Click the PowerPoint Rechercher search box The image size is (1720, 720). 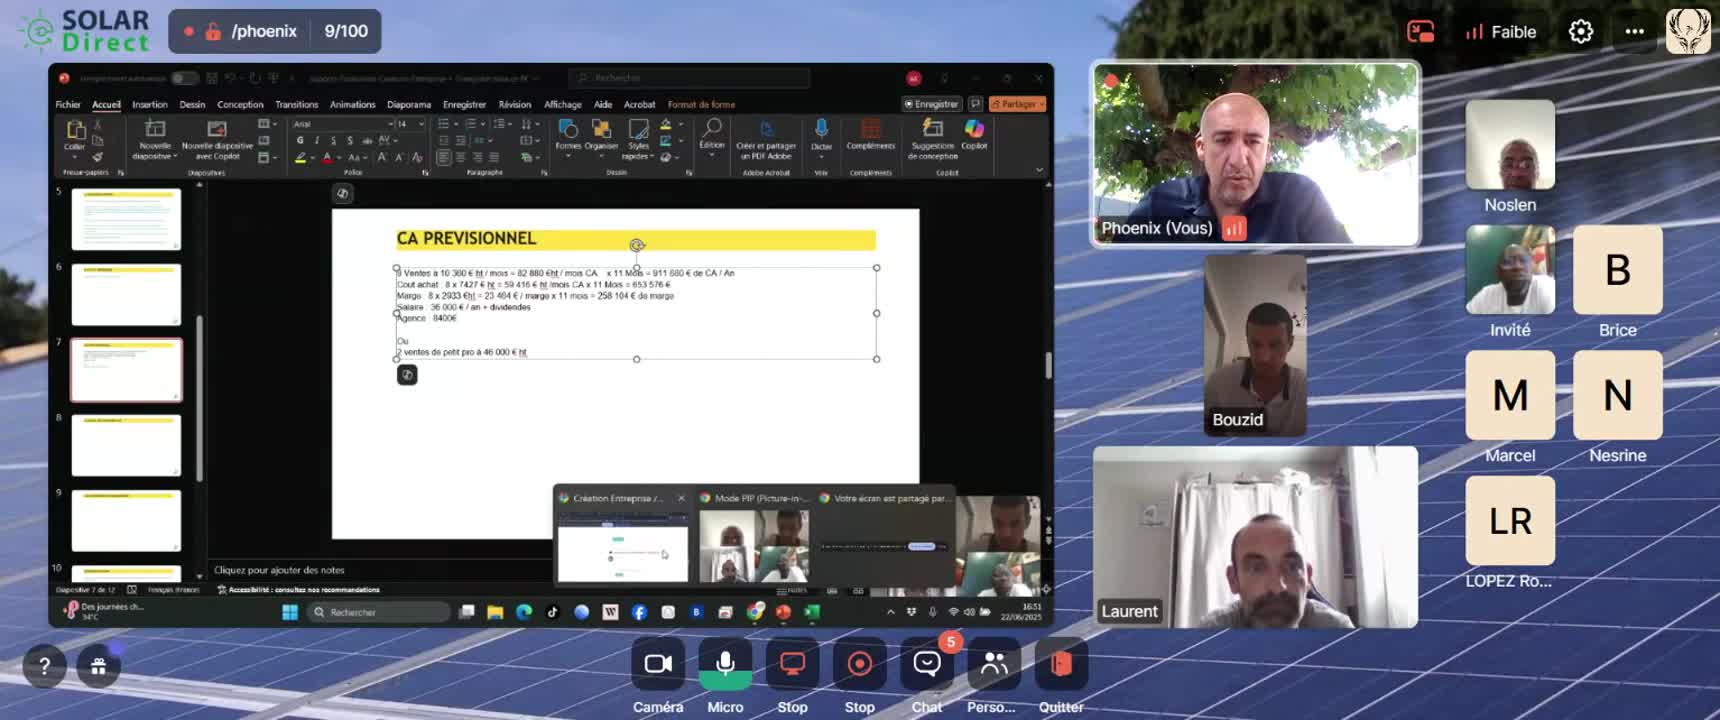click(690, 78)
